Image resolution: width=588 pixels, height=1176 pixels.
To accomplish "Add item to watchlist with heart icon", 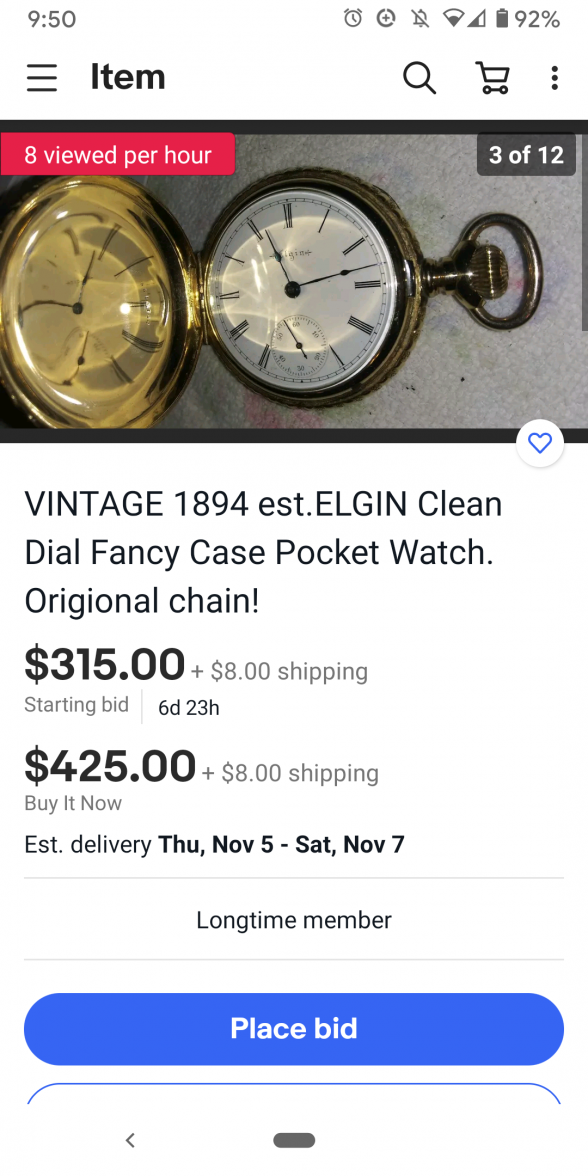I will [540, 443].
